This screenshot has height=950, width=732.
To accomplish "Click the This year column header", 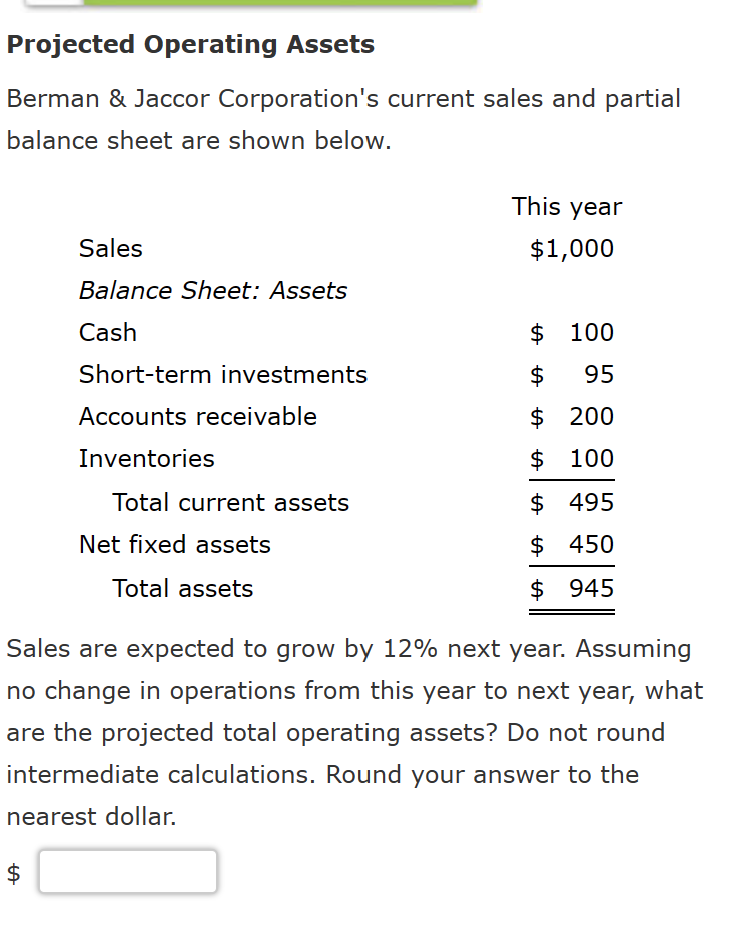I will click(x=566, y=206).
